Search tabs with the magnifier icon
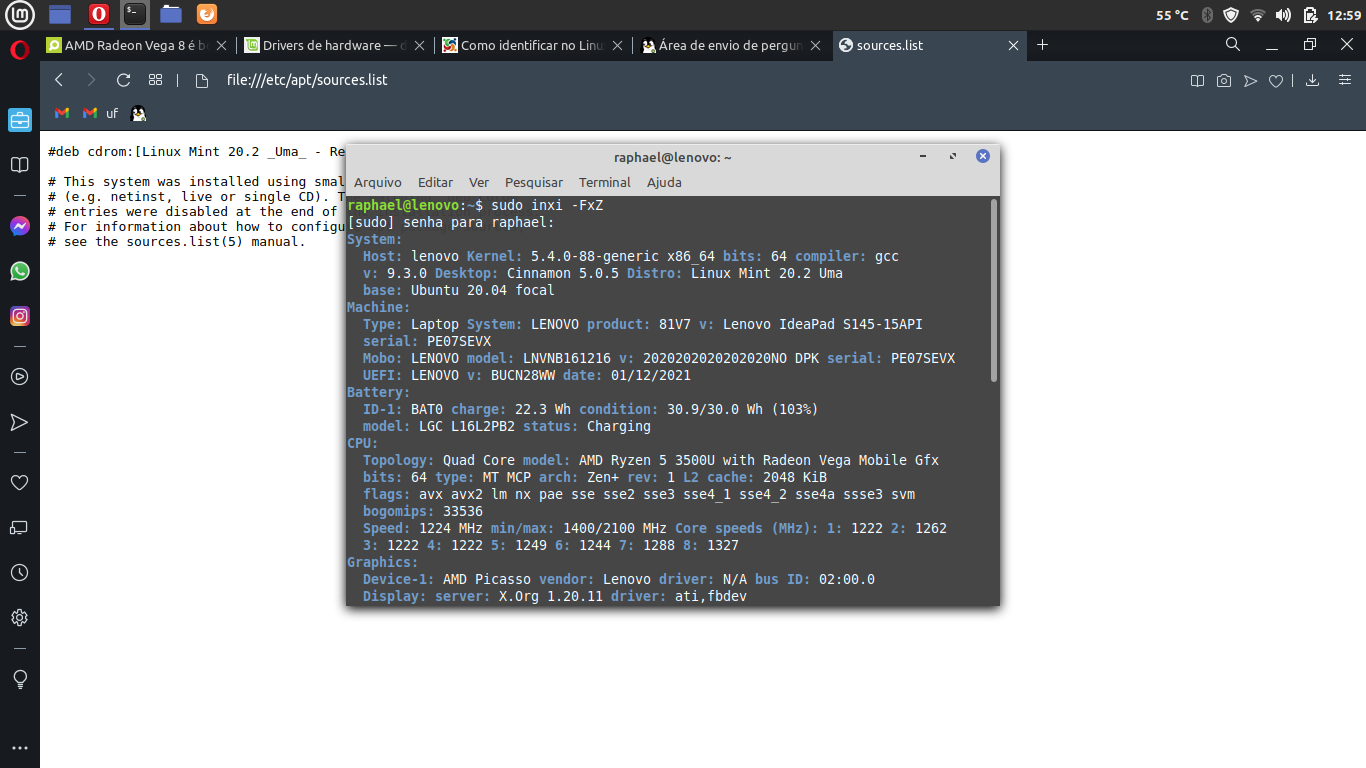Screen dimensions: 1366x768 [x=1233, y=45]
